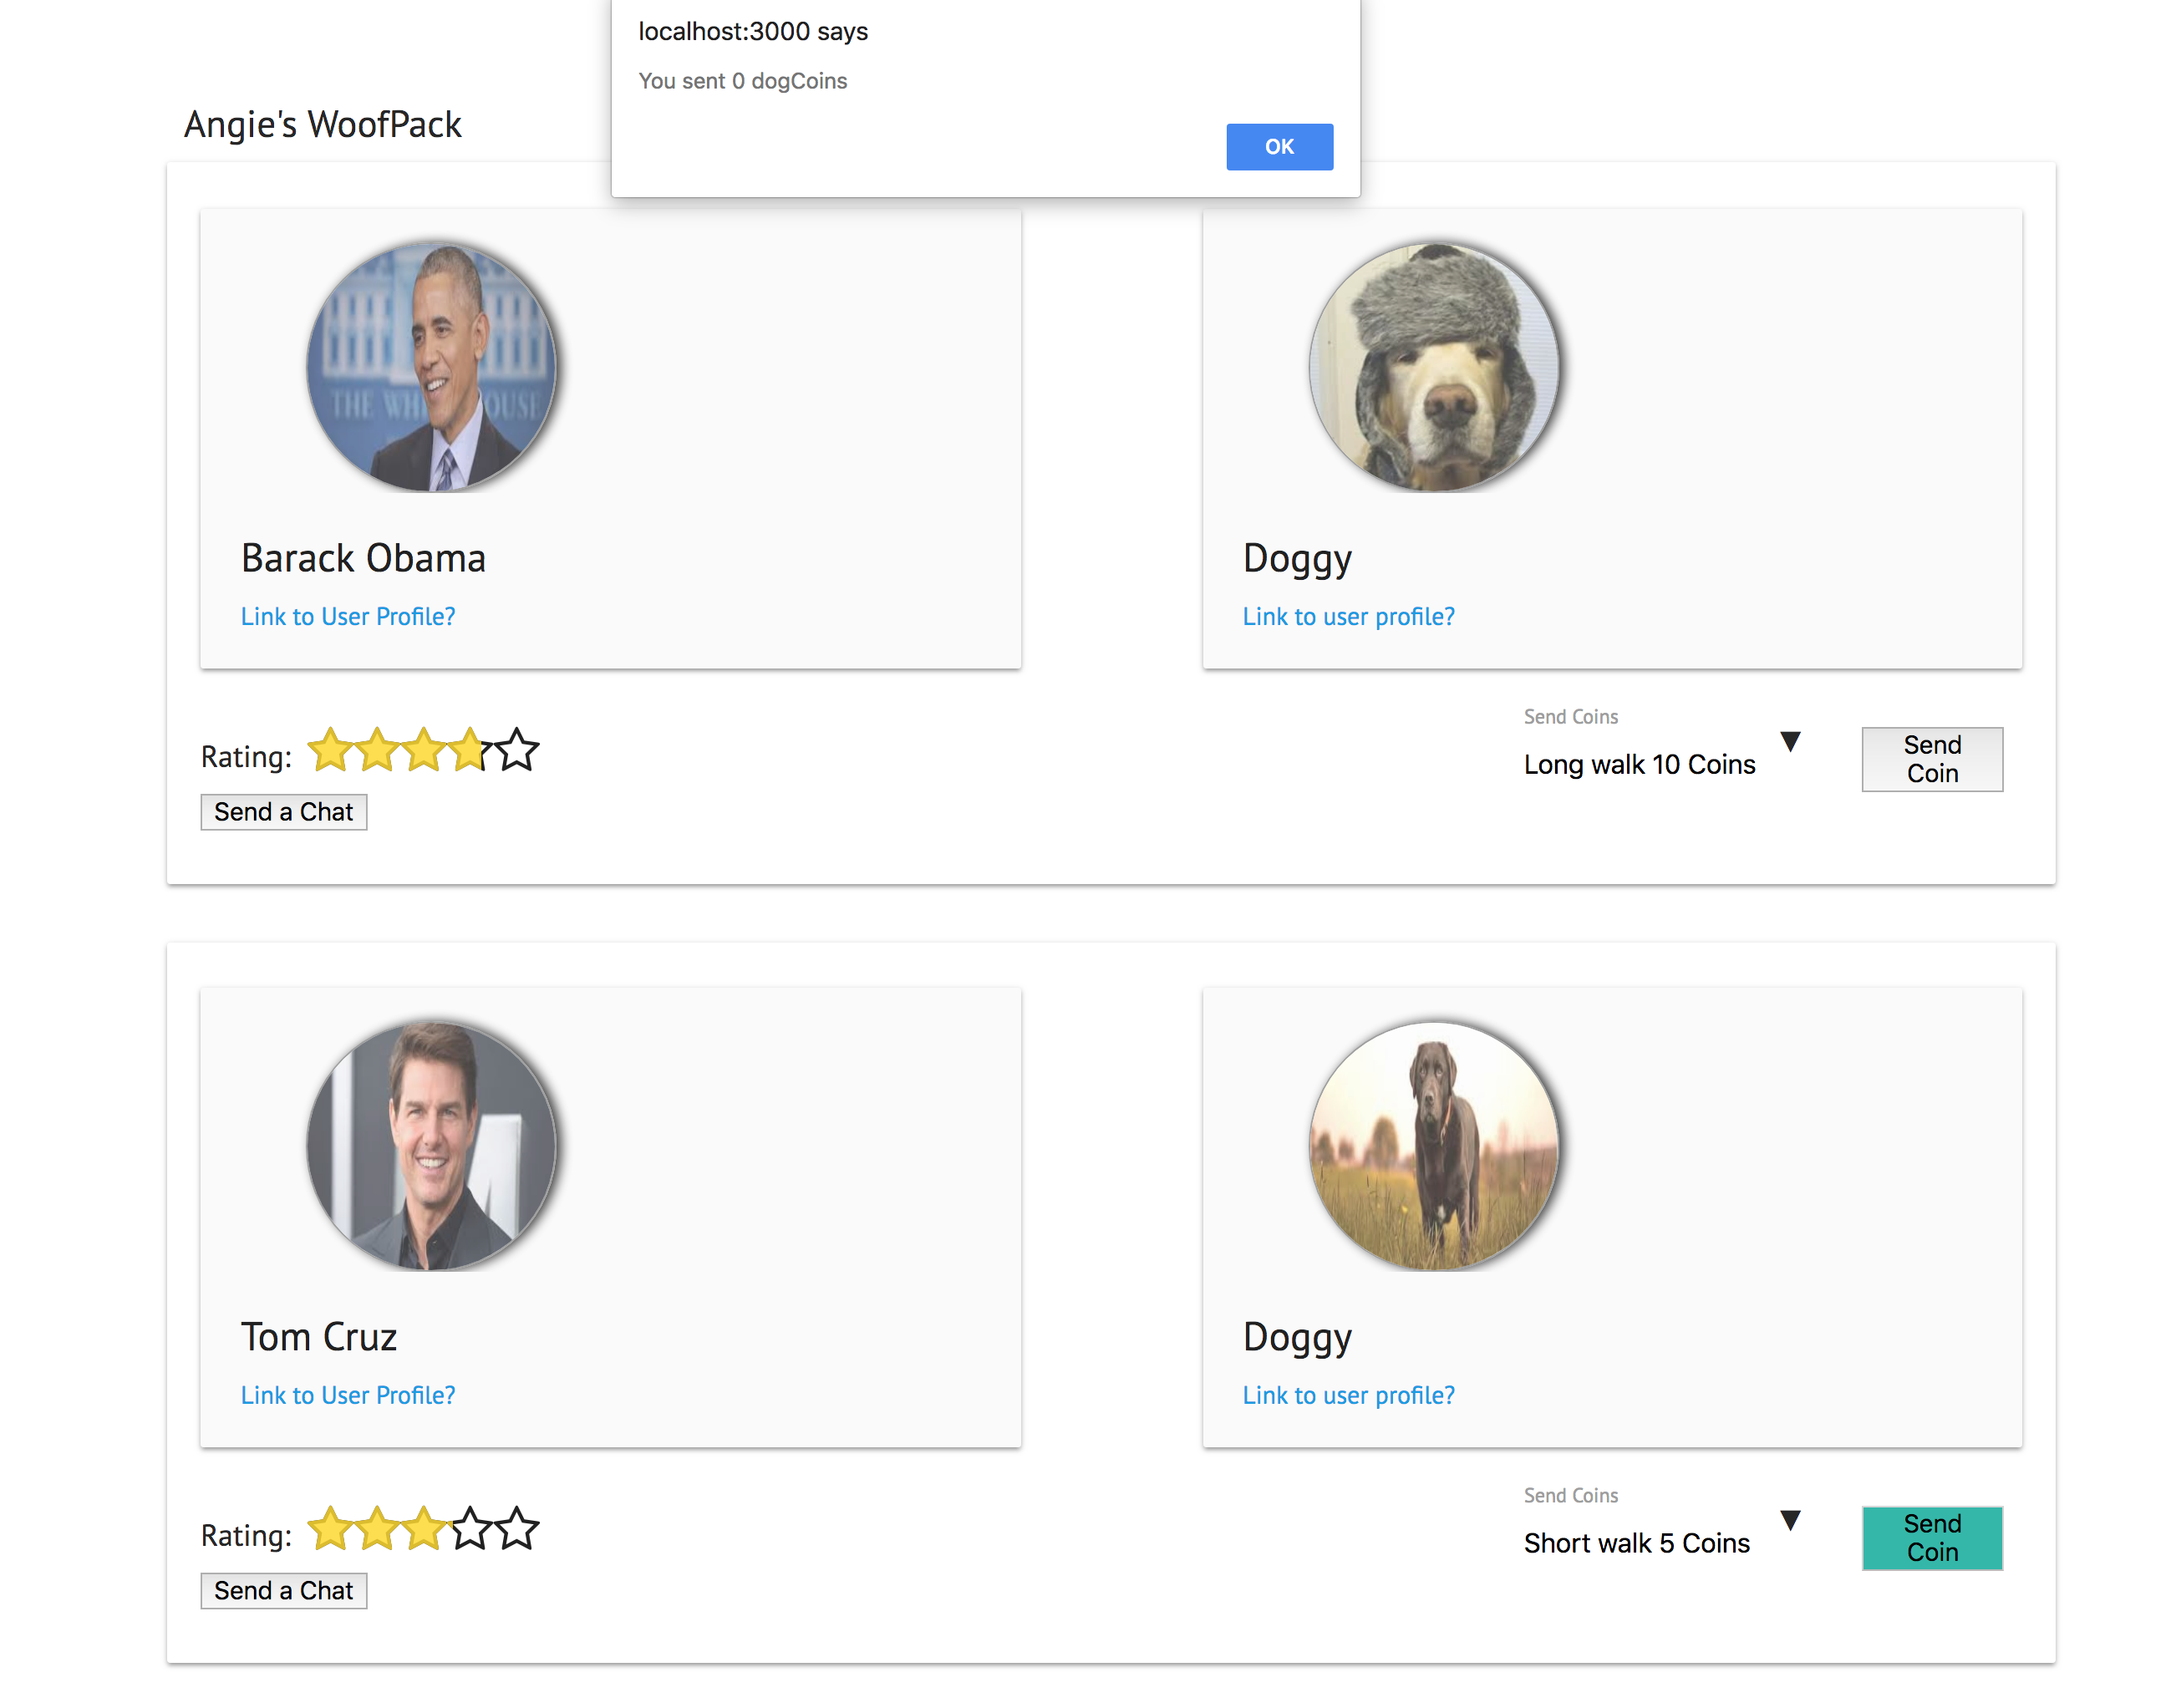
Task: Click fifth empty star for Barack Obama
Action: (517, 750)
